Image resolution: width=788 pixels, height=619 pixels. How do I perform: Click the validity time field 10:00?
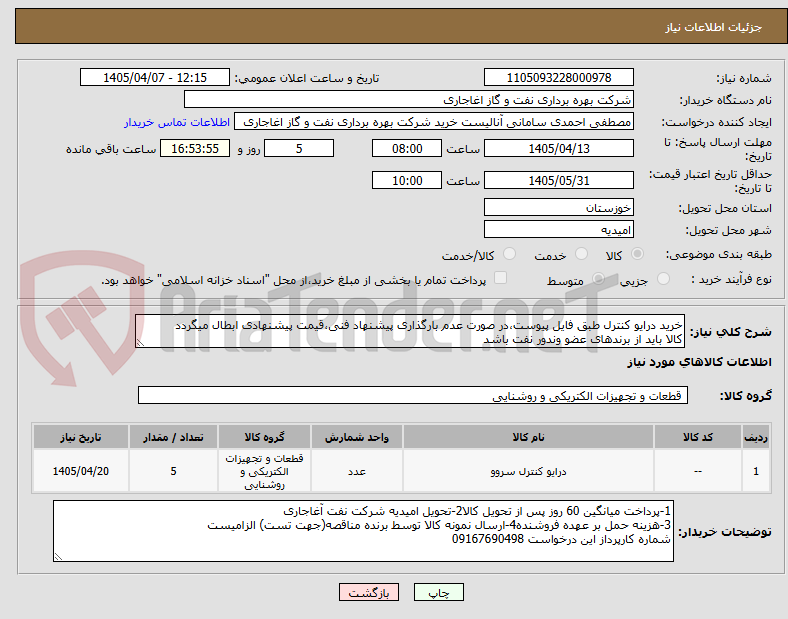pos(407,180)
